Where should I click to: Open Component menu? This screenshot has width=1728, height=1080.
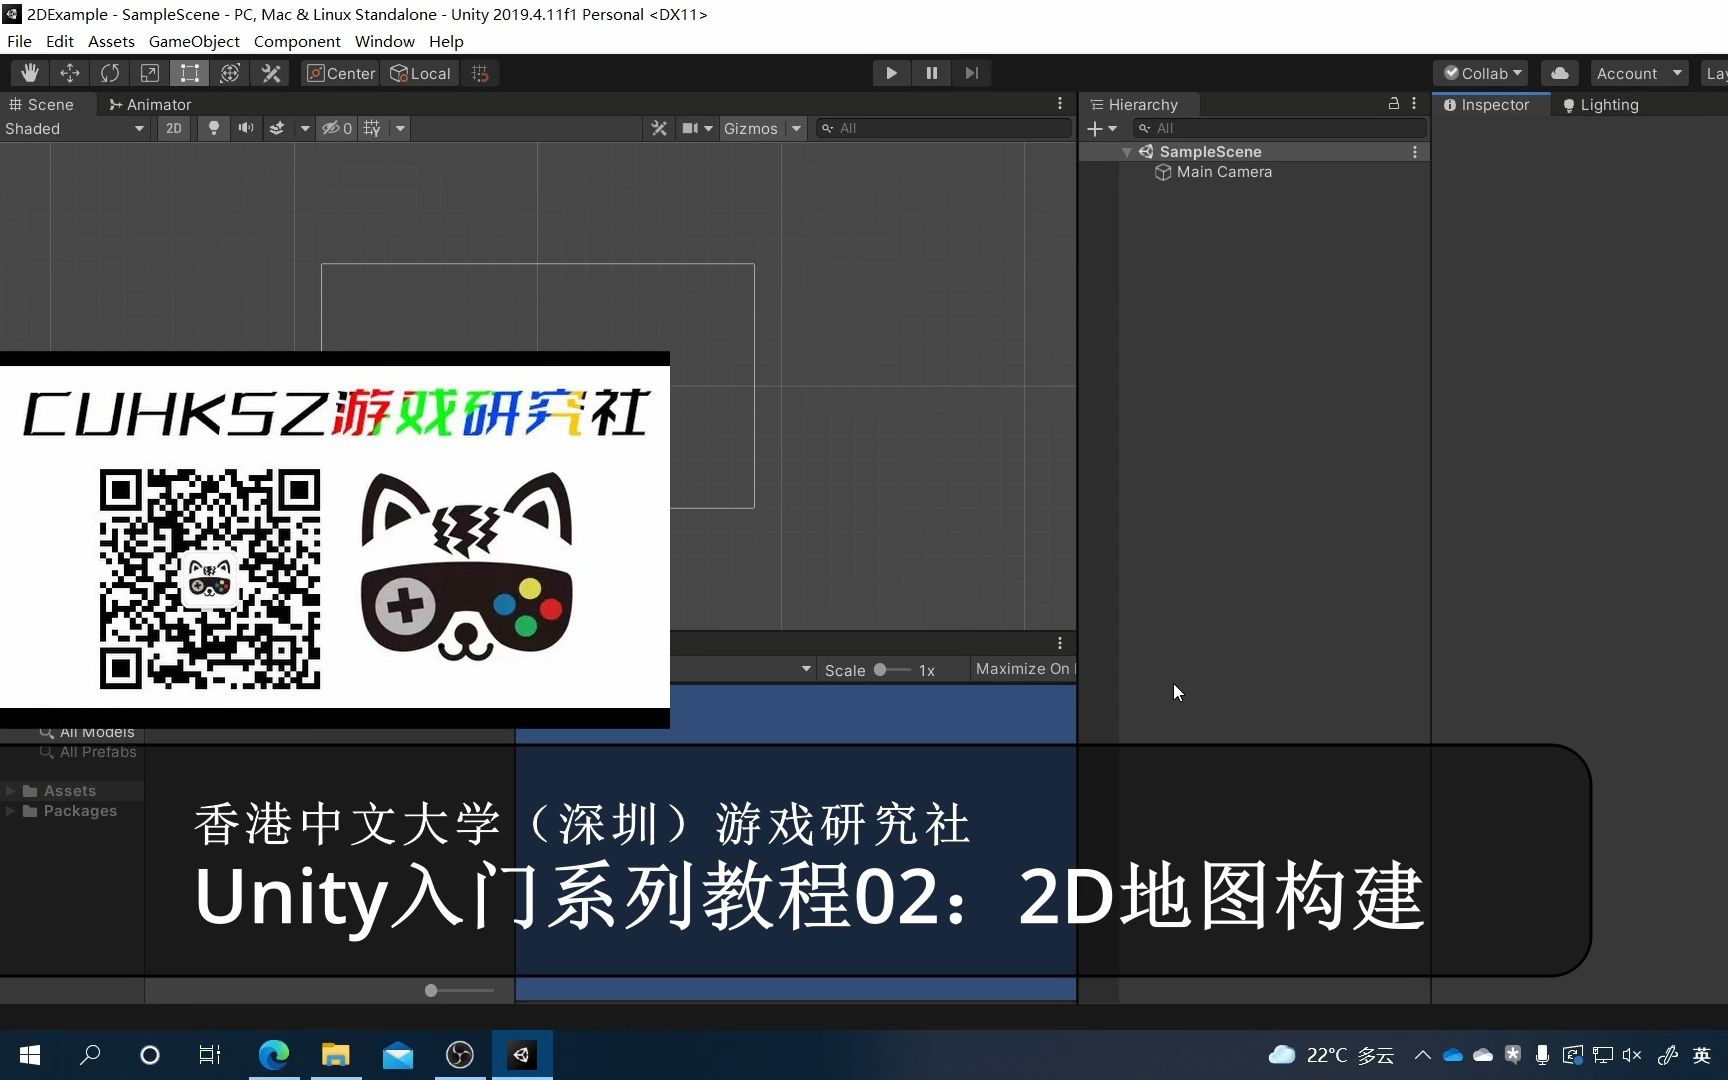pyautogui.click(x=297, y=41)
